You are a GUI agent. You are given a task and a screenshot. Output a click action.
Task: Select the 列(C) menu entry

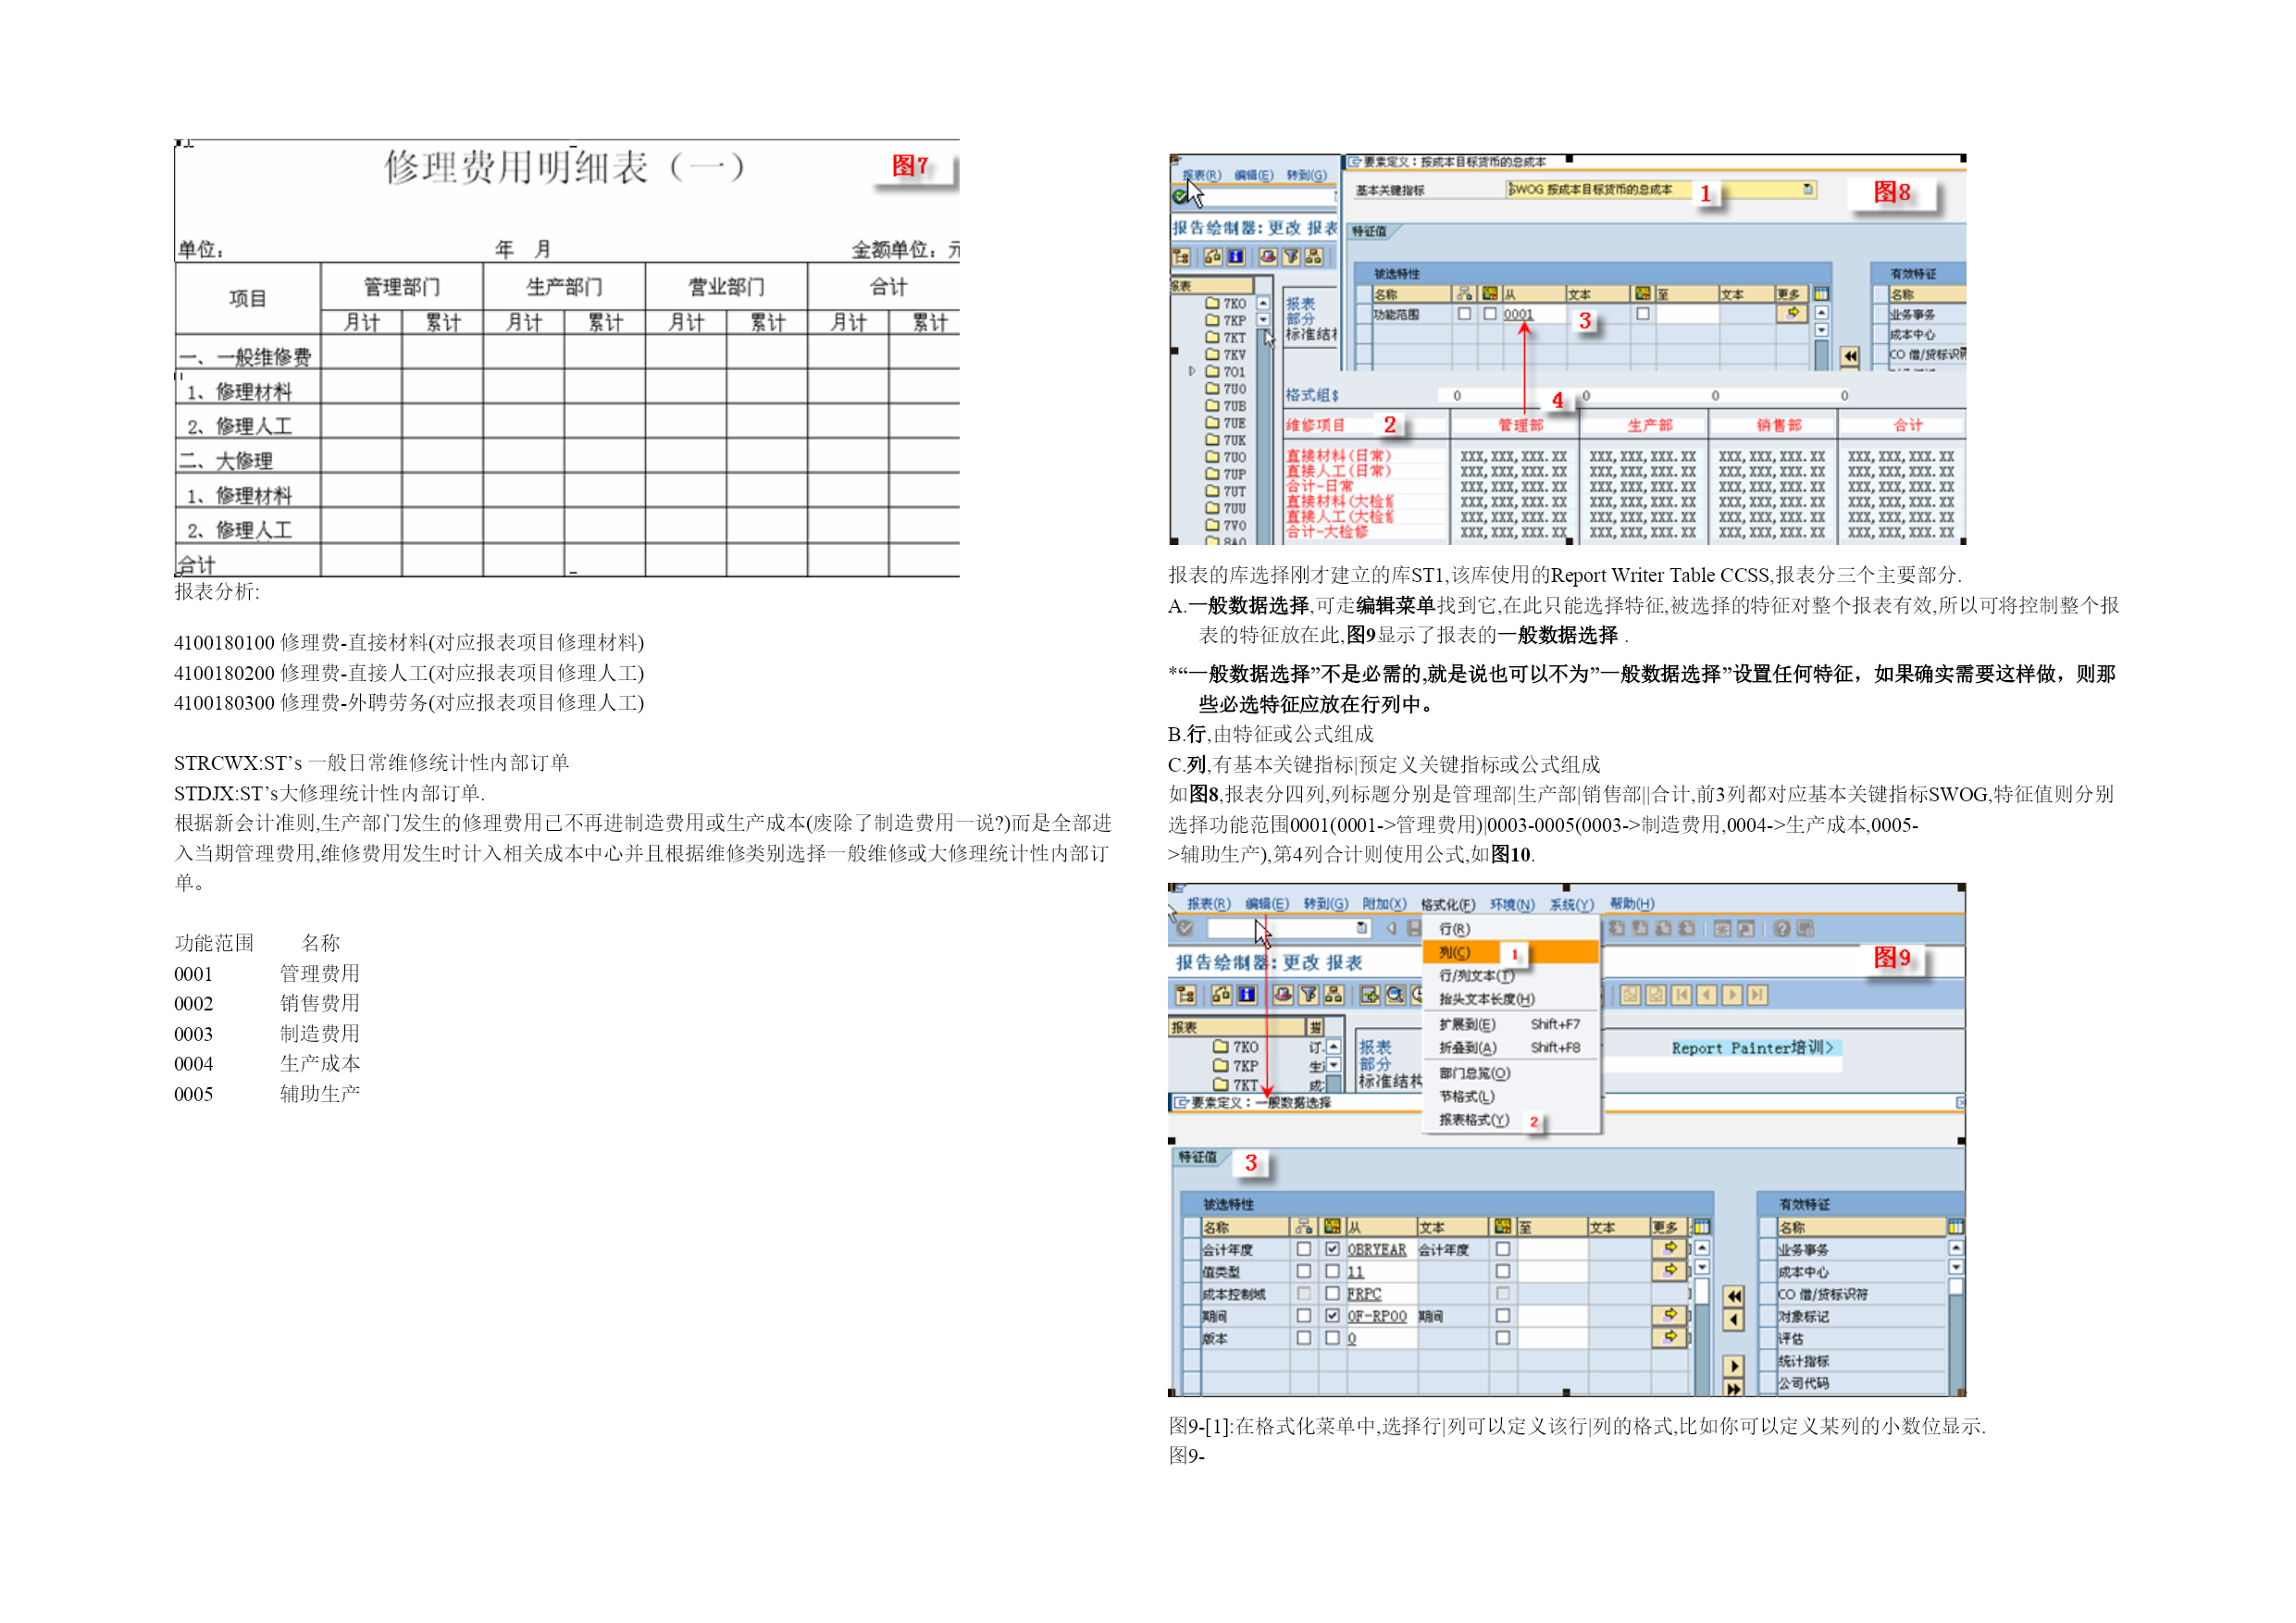[1511, 953]
